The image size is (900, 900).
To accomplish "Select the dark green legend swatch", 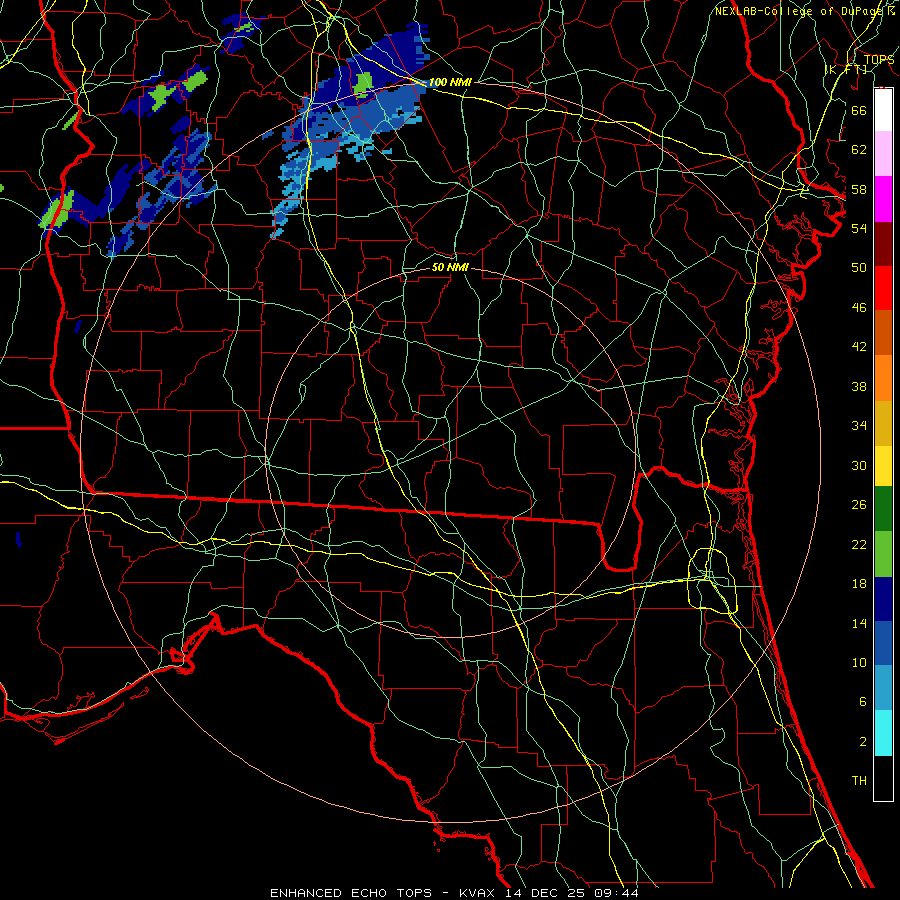I will (883, 509).
